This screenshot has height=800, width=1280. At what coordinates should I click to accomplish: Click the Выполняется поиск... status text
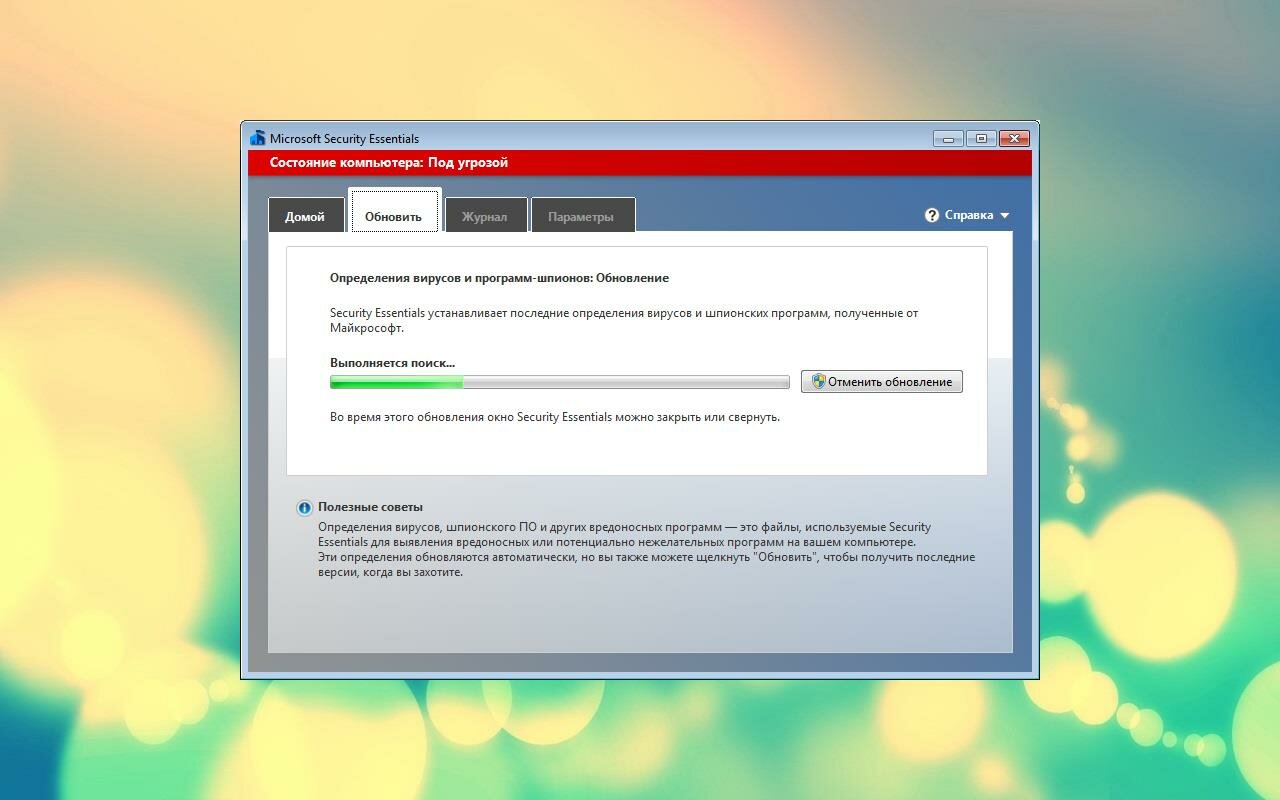(392, 363)
